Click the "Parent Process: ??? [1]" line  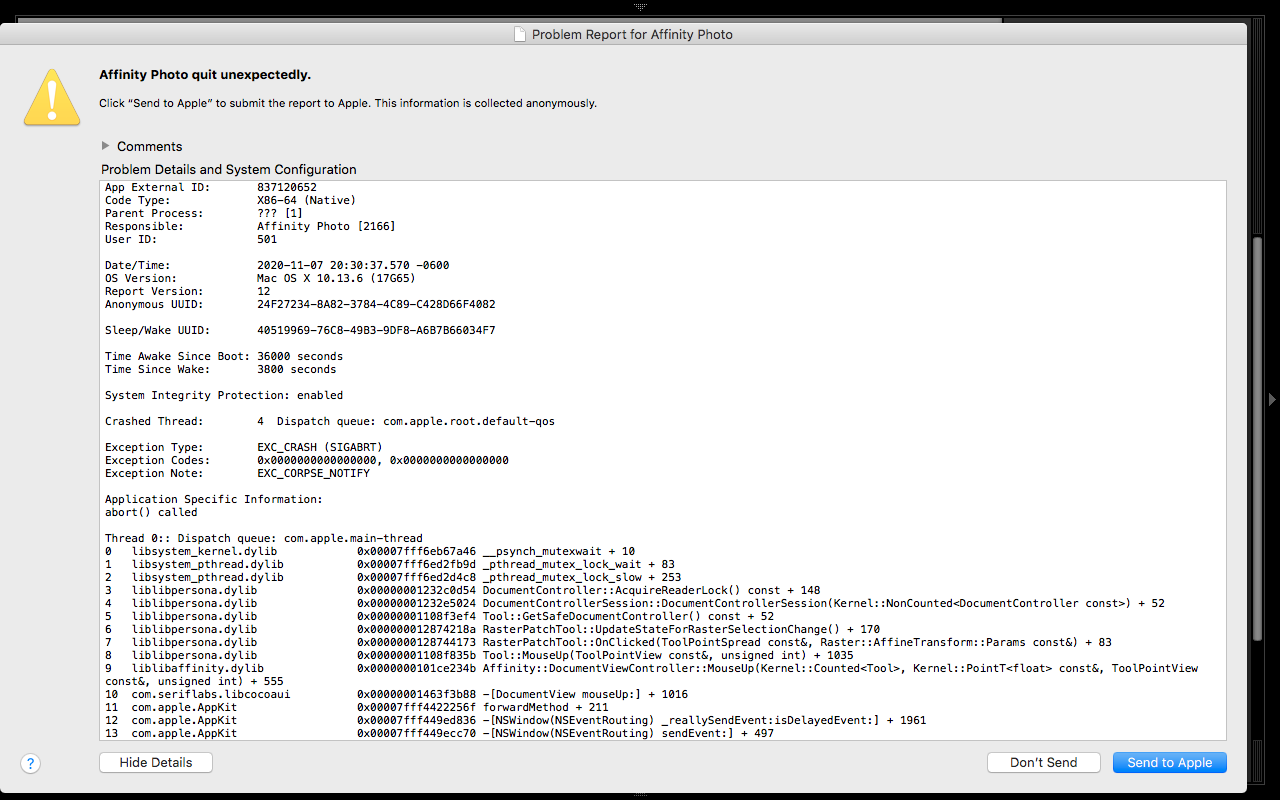(x=204, y=213)
